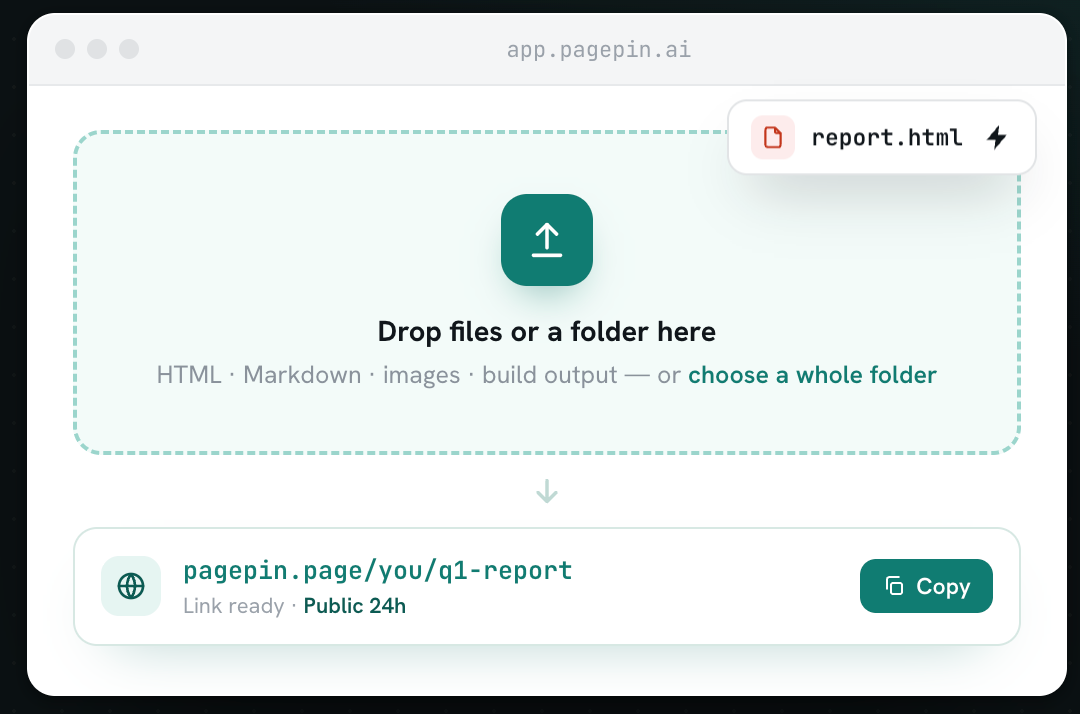Open the pagepin.page/you/q1-report link
This screenshot has width=1080, height=714.
point(377,570)
